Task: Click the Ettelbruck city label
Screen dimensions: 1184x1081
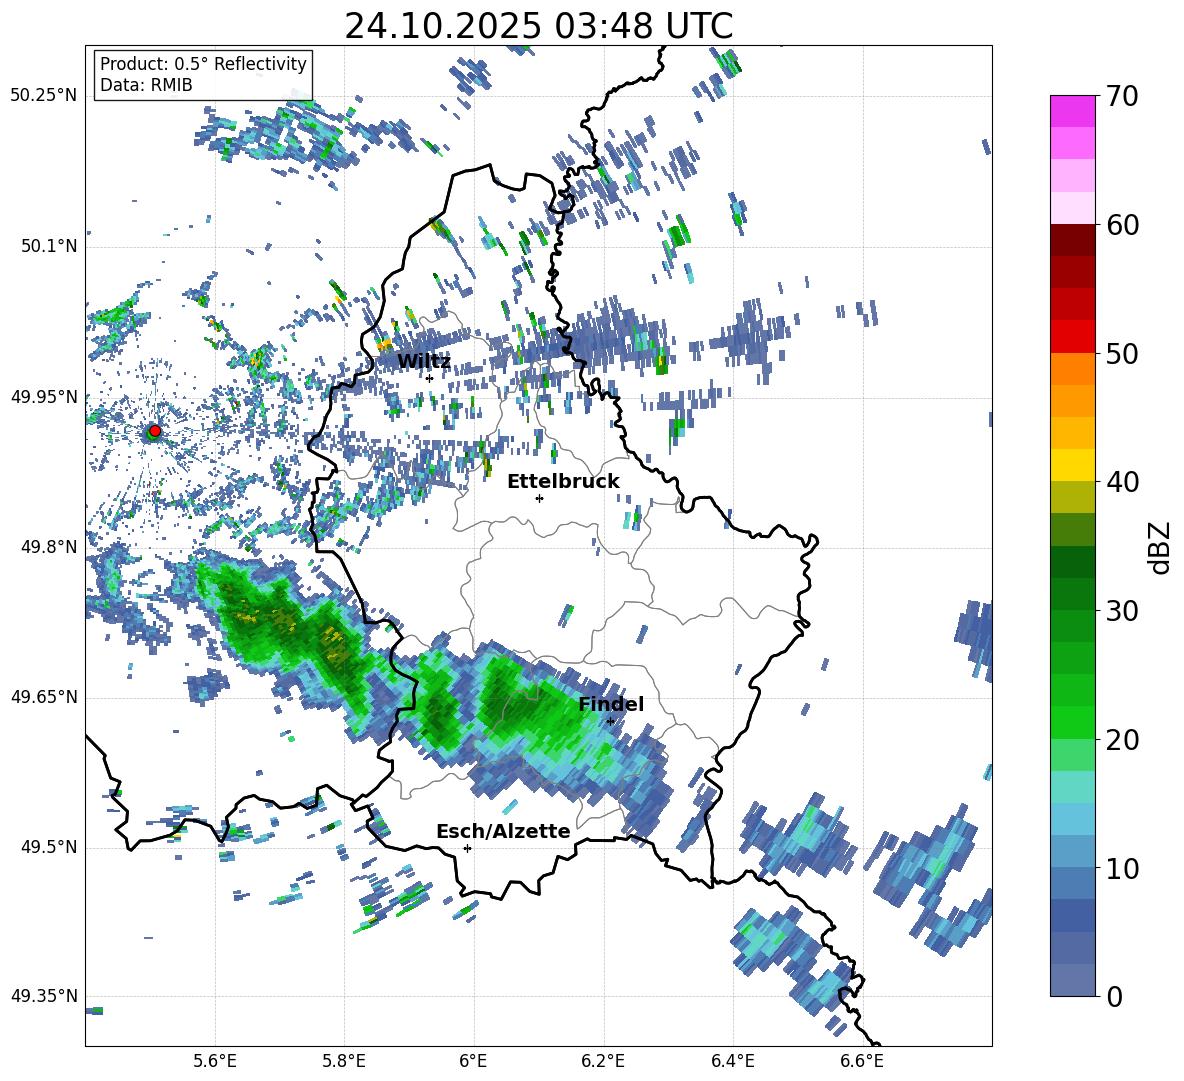Action: tap(563, 481)
